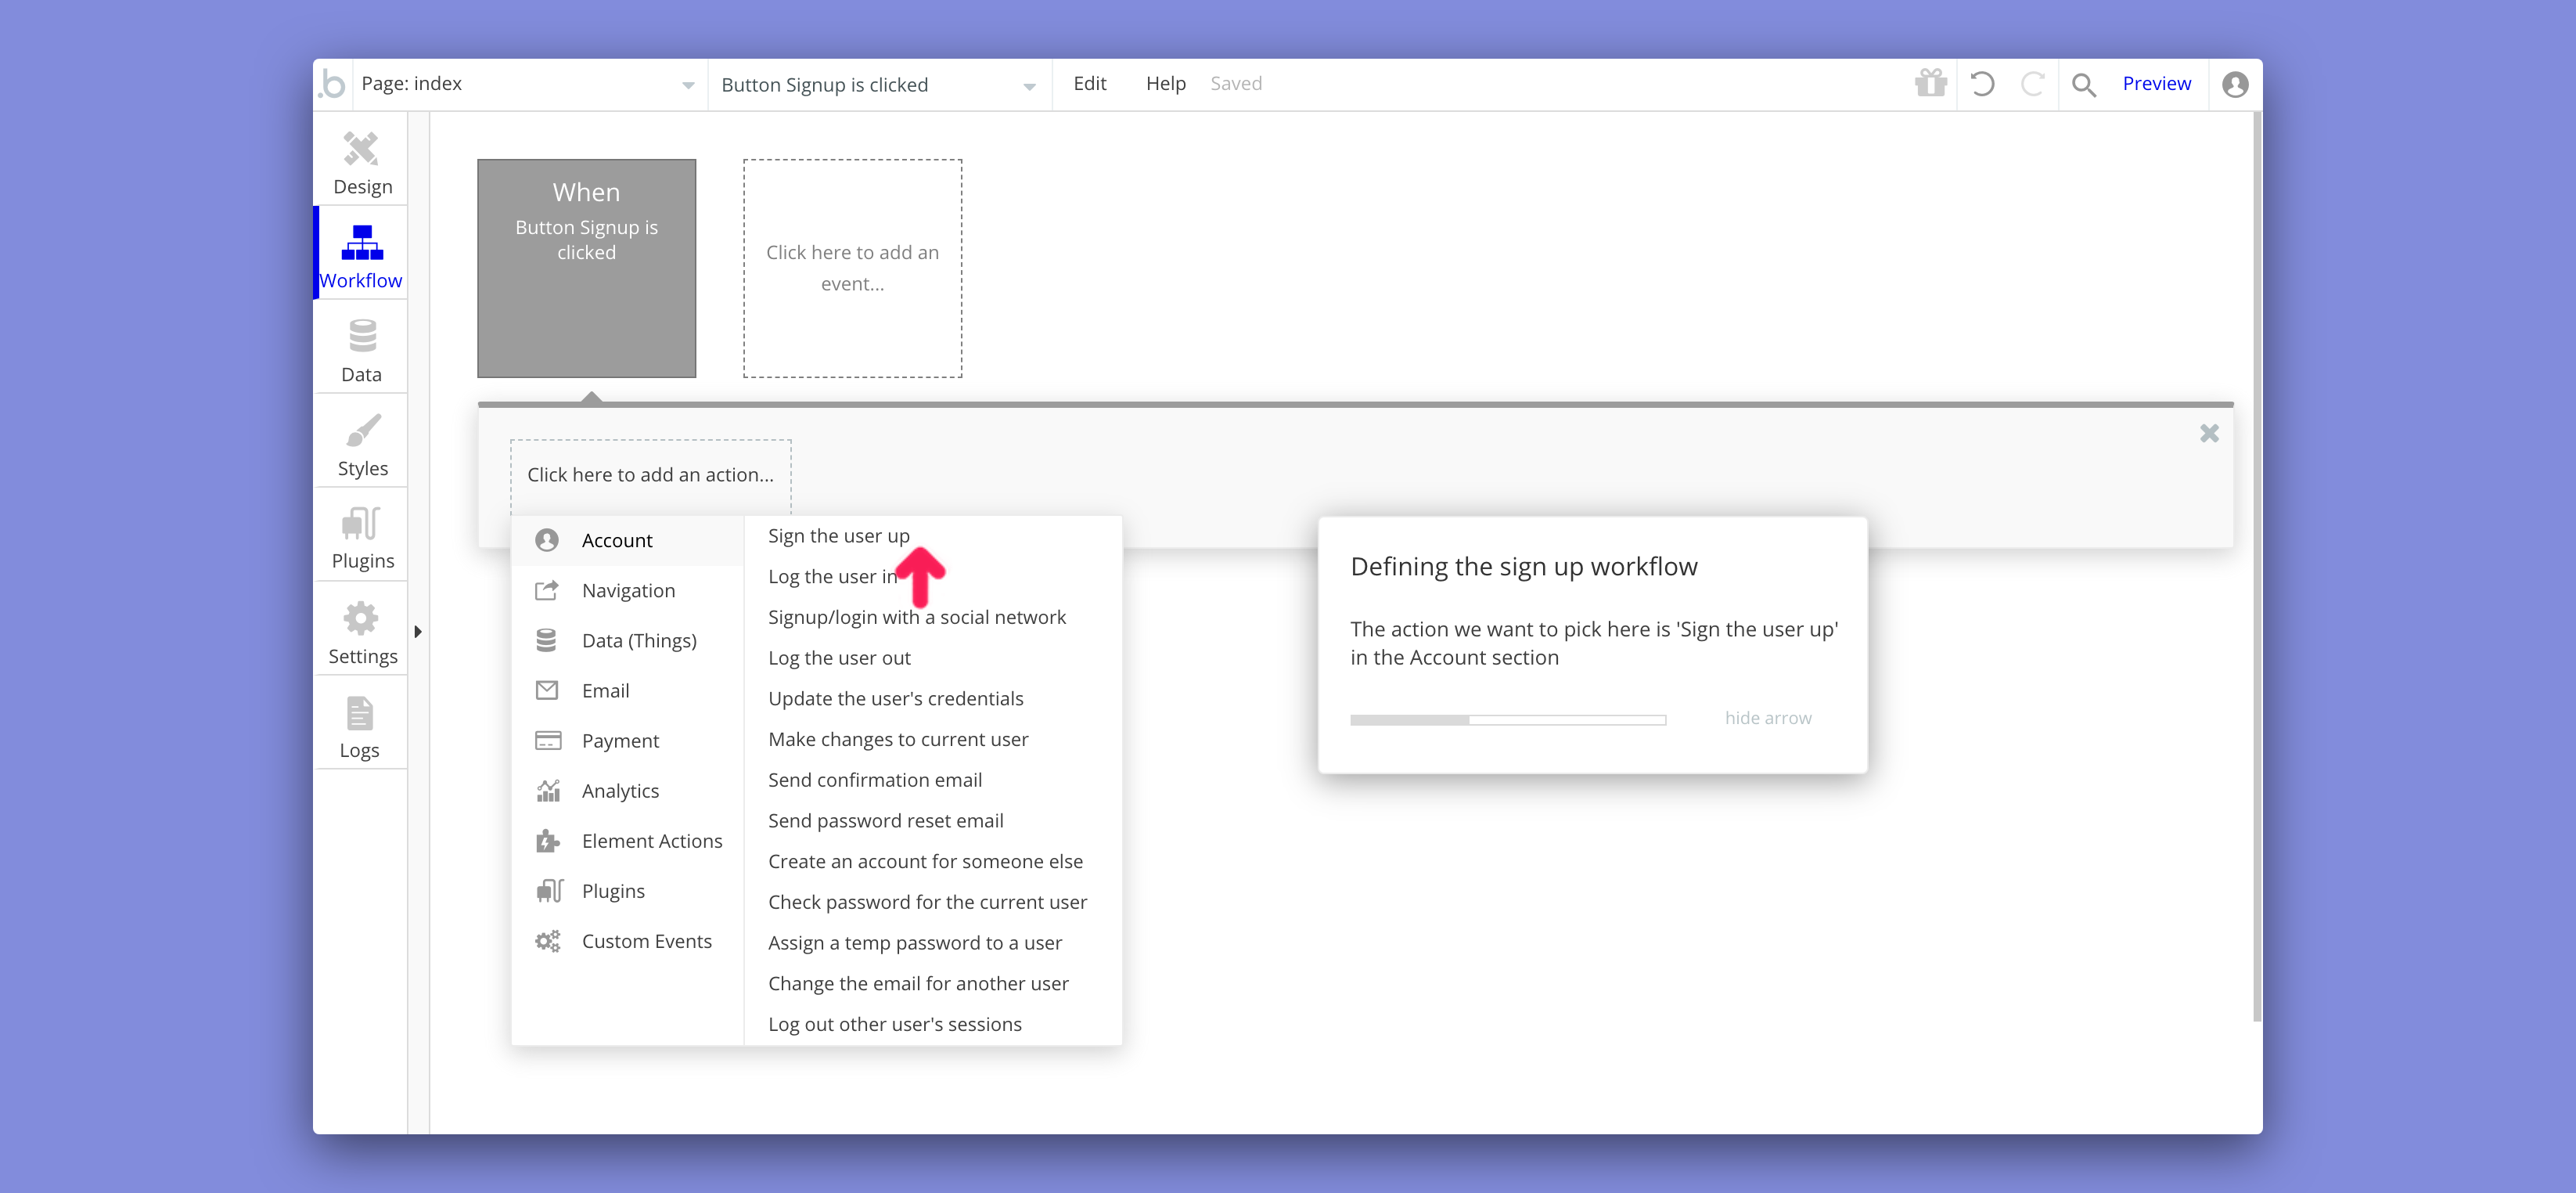Click the 'Saved' status text
This screenshot has width=2576, height=1193.
coord(1235,84)
